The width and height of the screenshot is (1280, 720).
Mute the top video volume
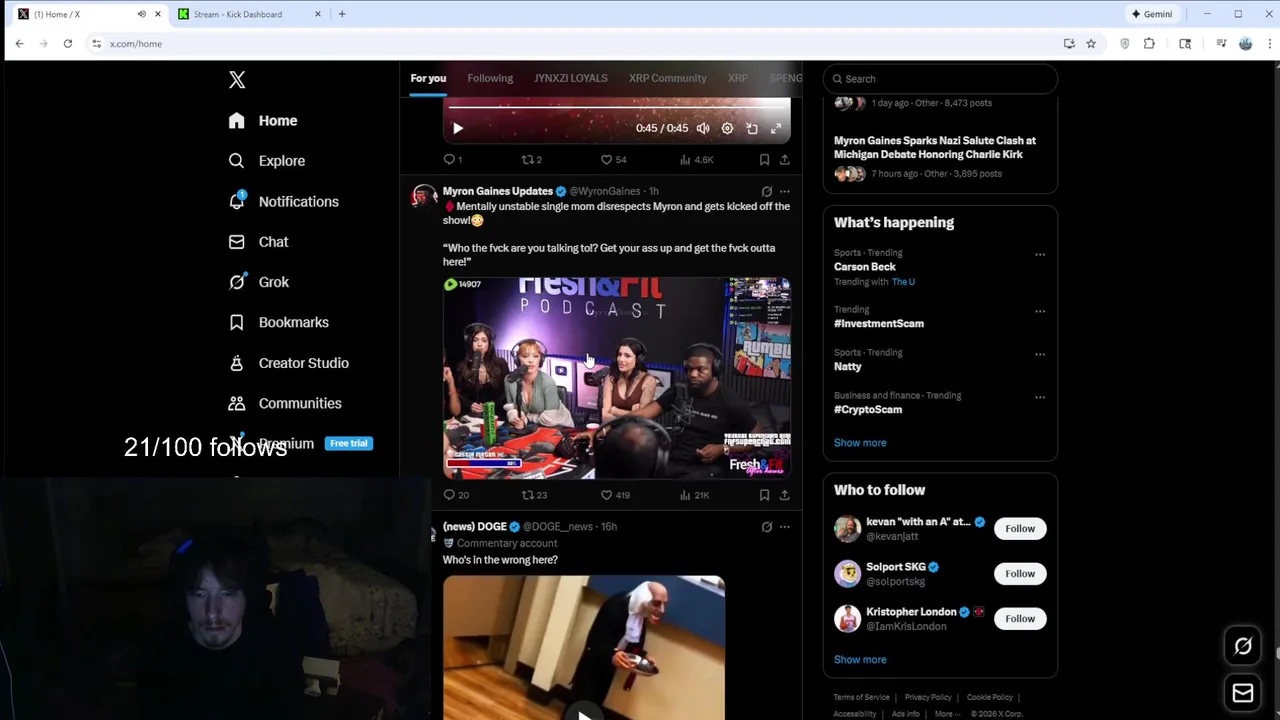(703, 128)
